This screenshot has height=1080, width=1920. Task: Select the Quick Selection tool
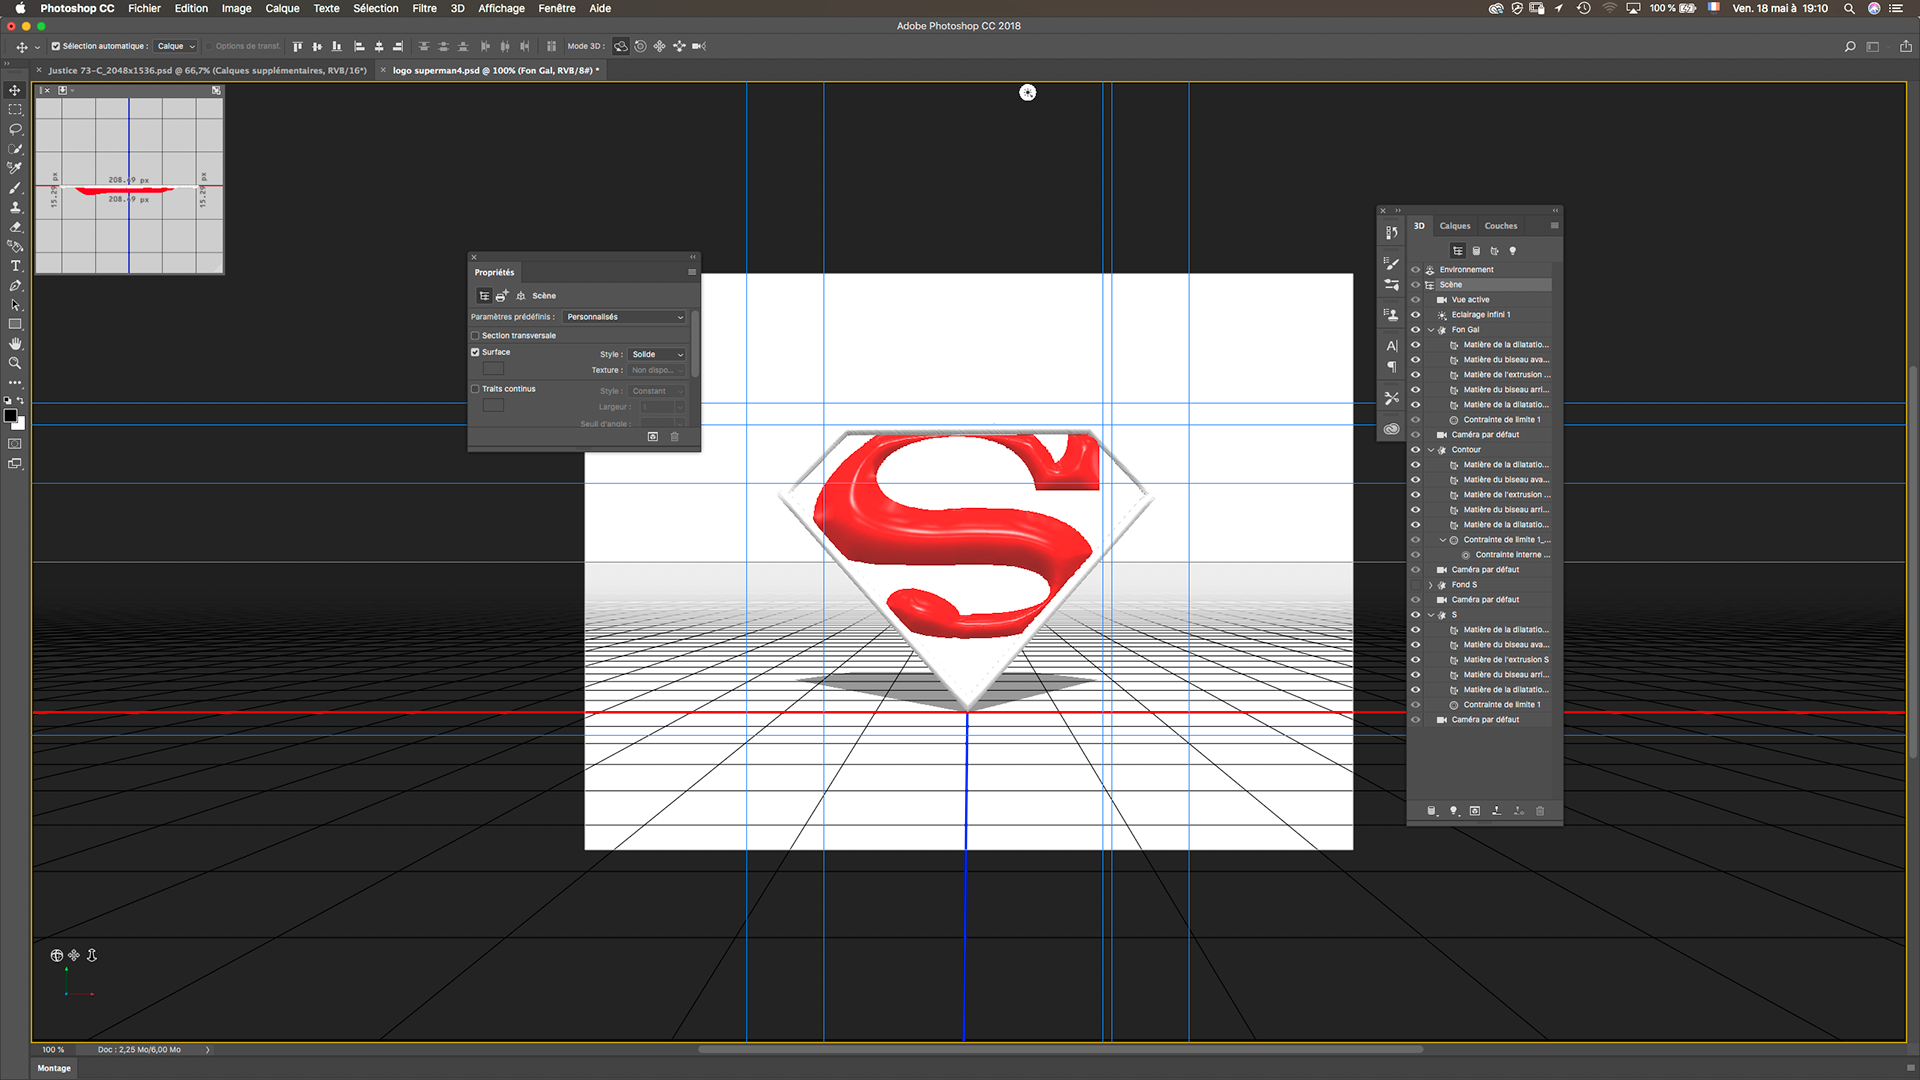click(x=15, y=149)
